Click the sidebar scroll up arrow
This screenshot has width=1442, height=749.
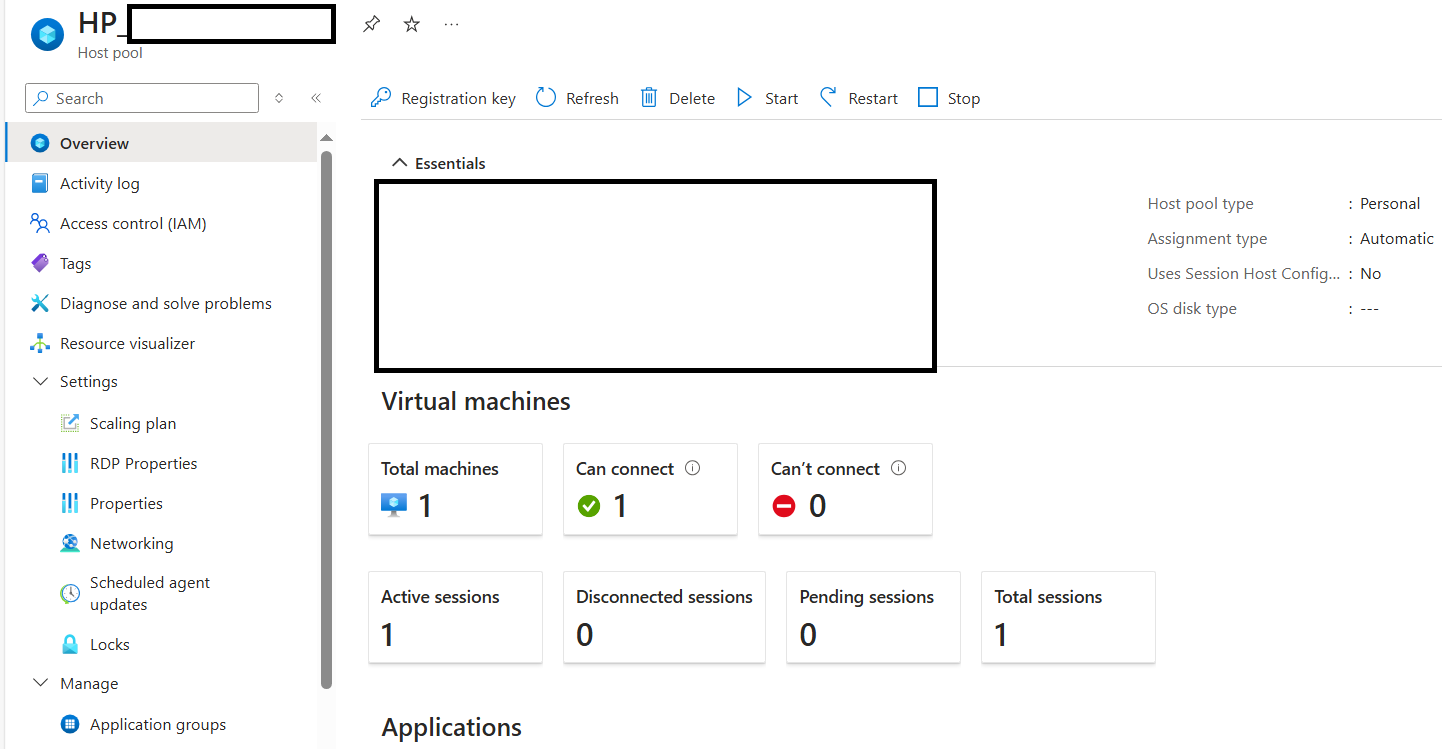click(326, 137)
